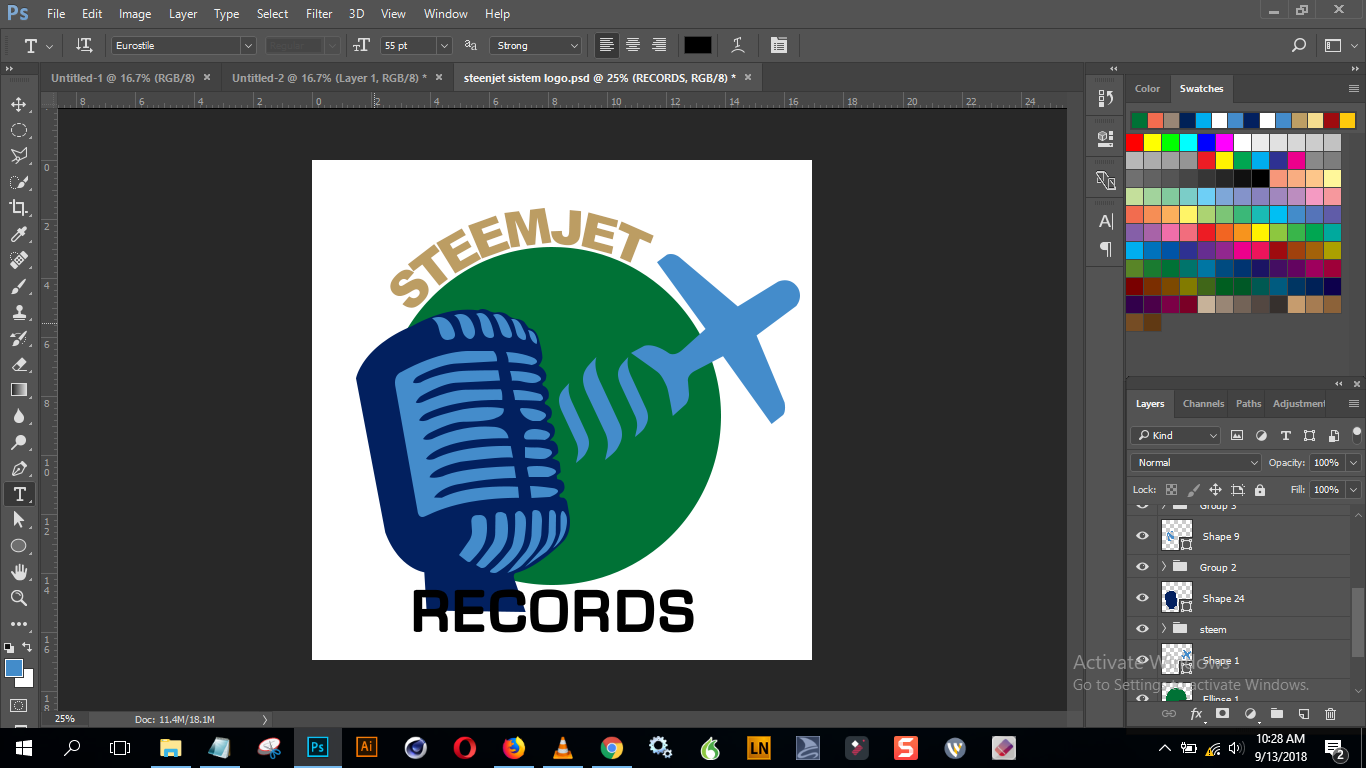Open the Paragraph panel icon in side strip
This screenshot has width=1366, height=768.
click(x=1106, y=248)
